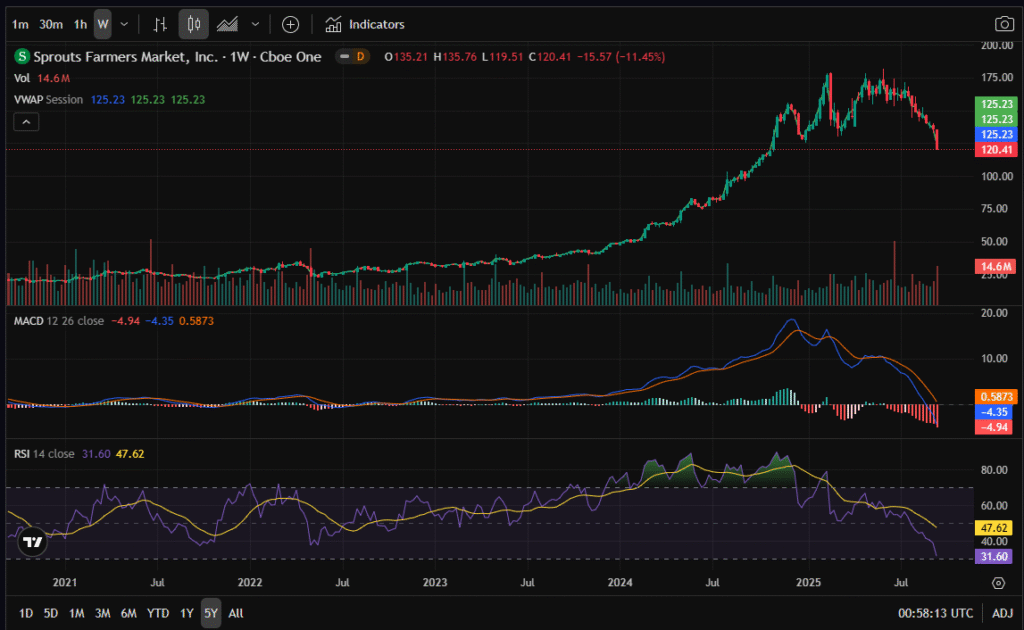Select the candlestick chart style icon
This screenshot has width=1024, height=630.
tap(194, 24)
